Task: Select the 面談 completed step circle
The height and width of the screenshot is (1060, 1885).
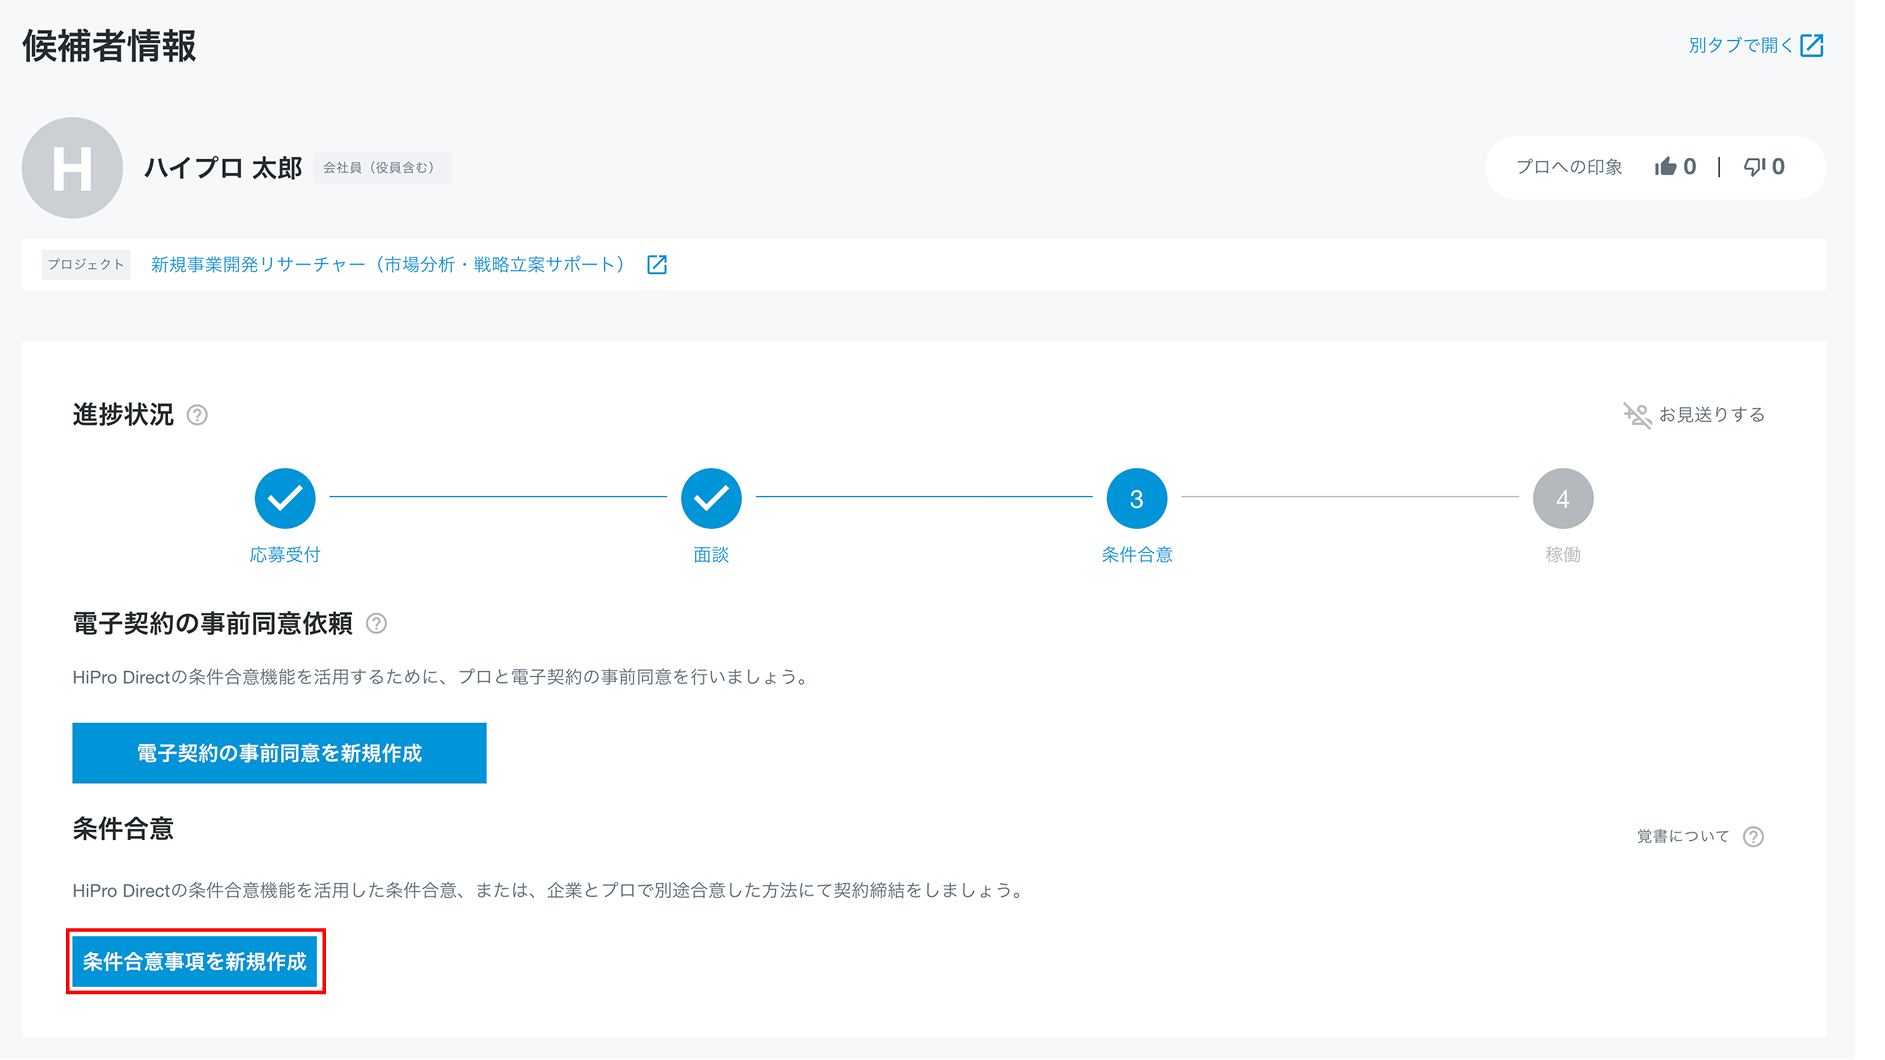Action: coord(711,498)
